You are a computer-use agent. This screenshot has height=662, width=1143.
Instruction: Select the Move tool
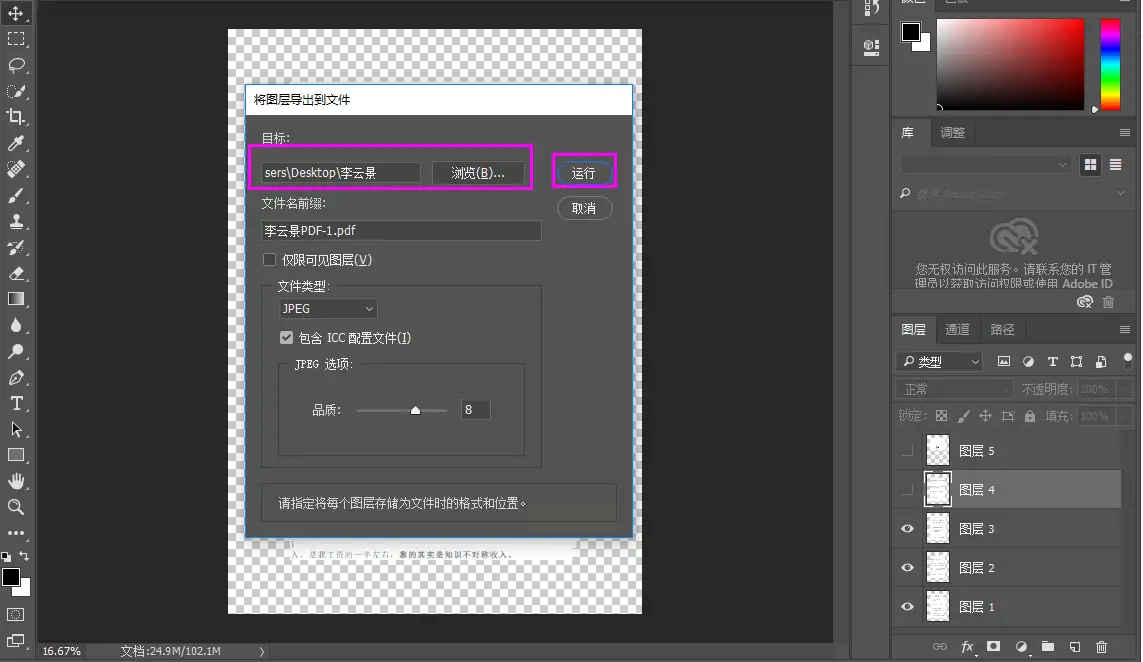tap(16, 13)
